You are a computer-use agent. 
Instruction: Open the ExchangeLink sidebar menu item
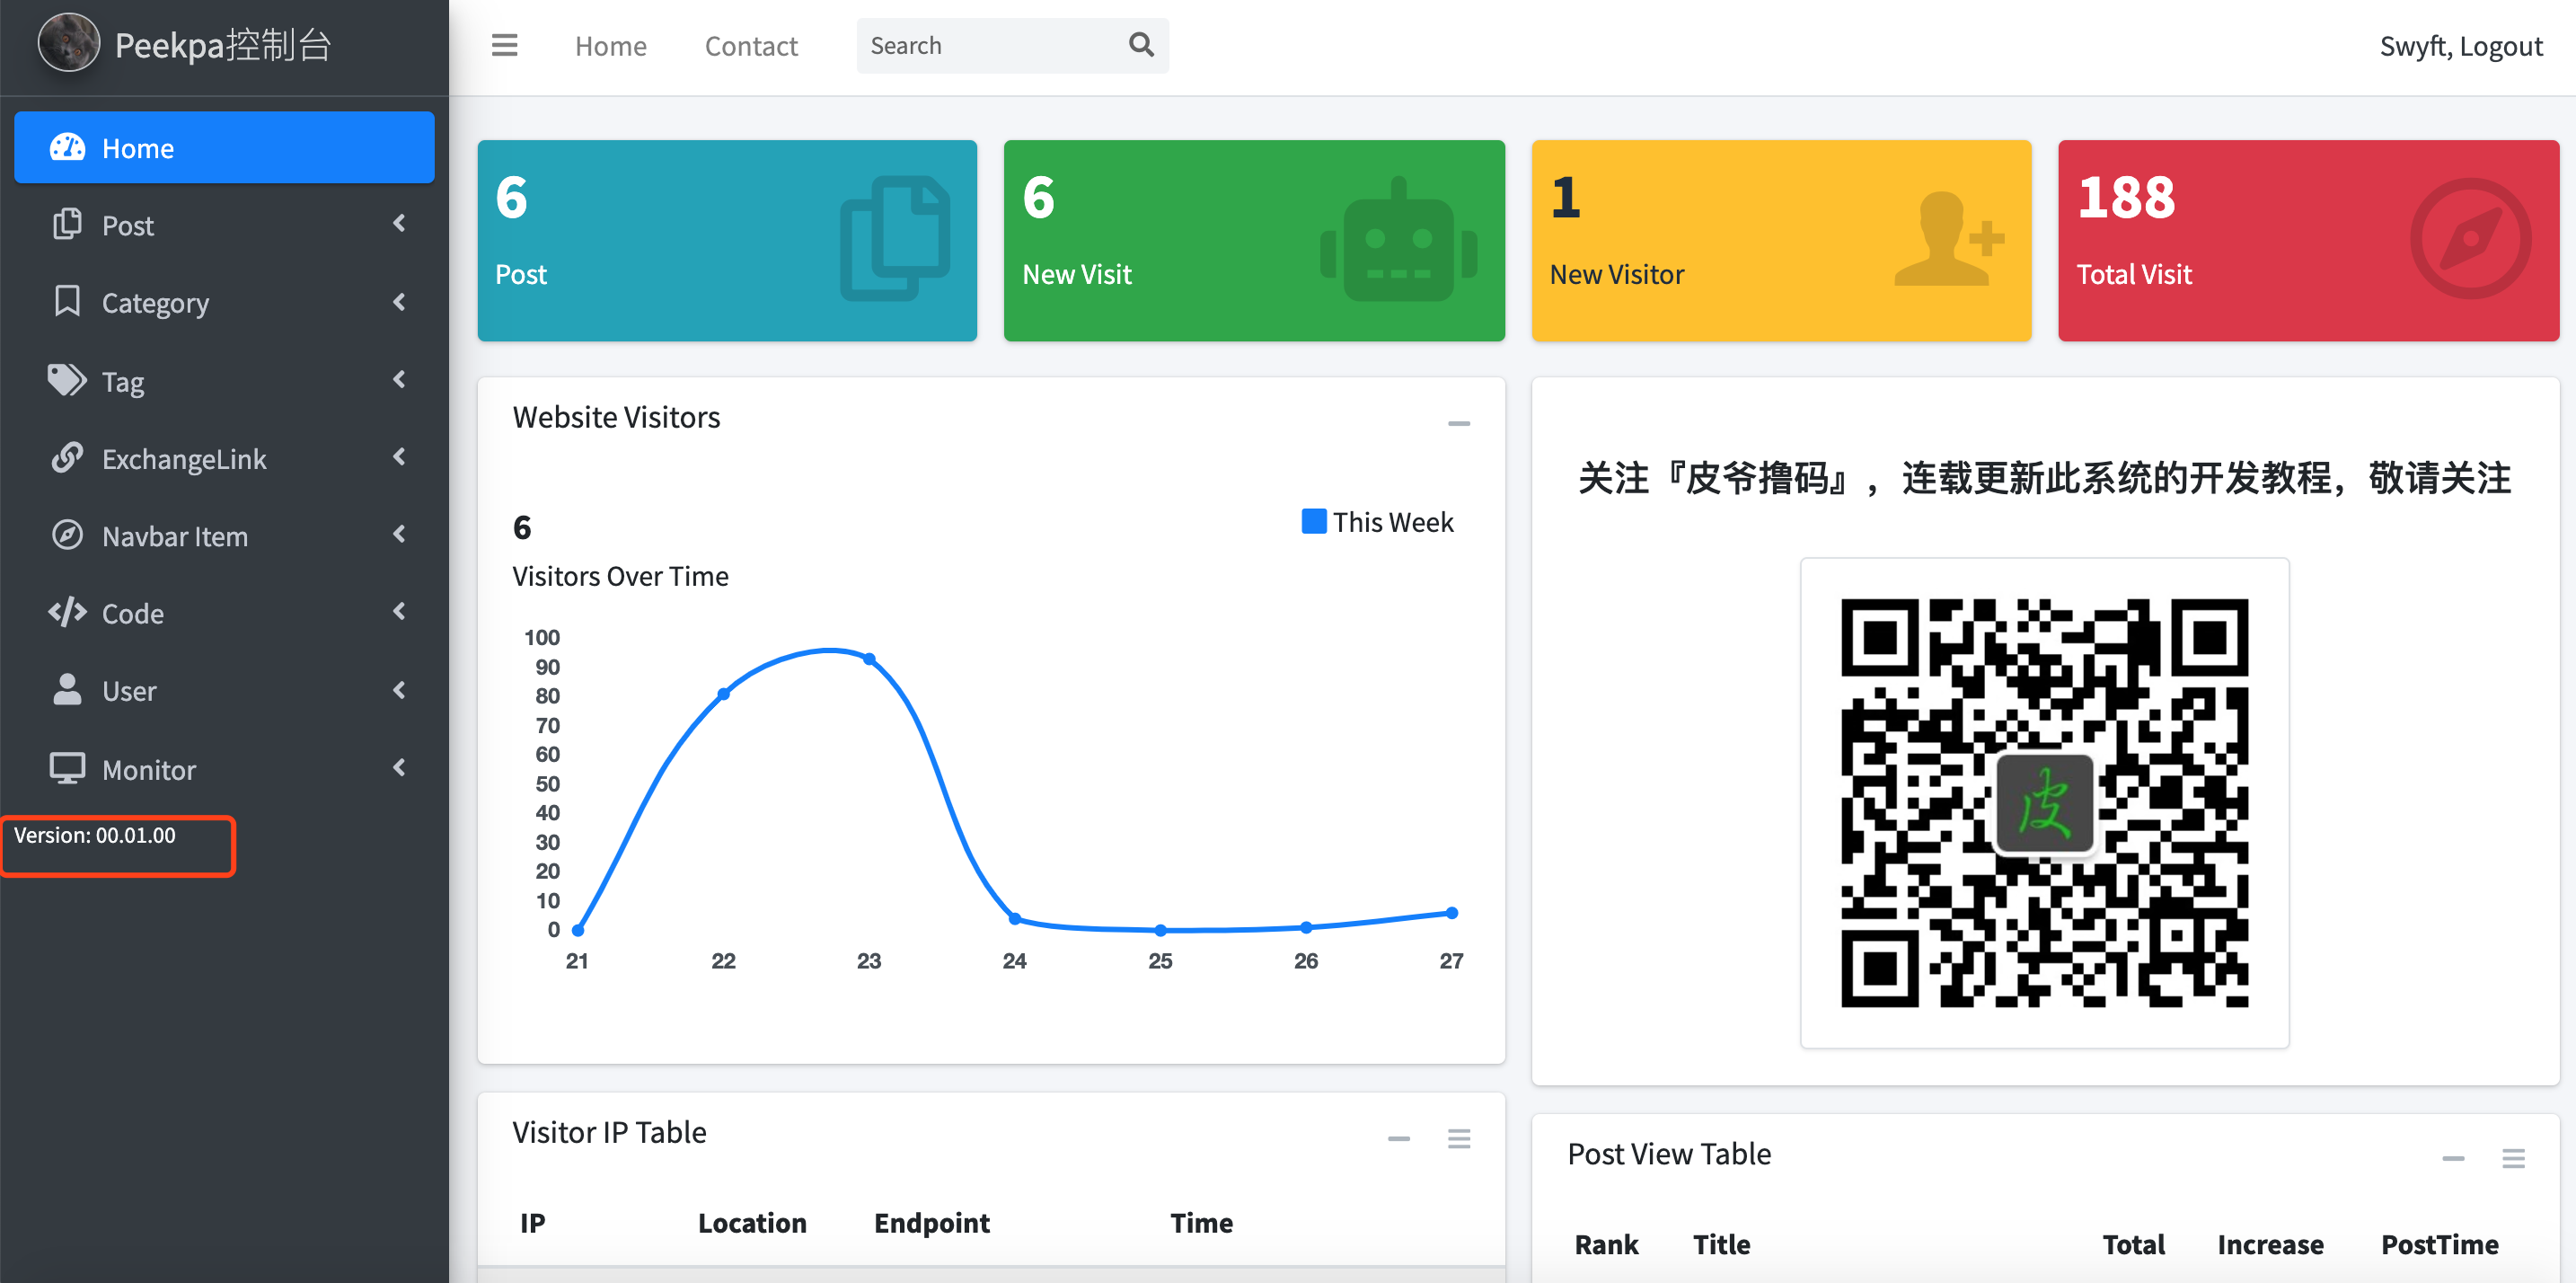click(x=224, y=458)
